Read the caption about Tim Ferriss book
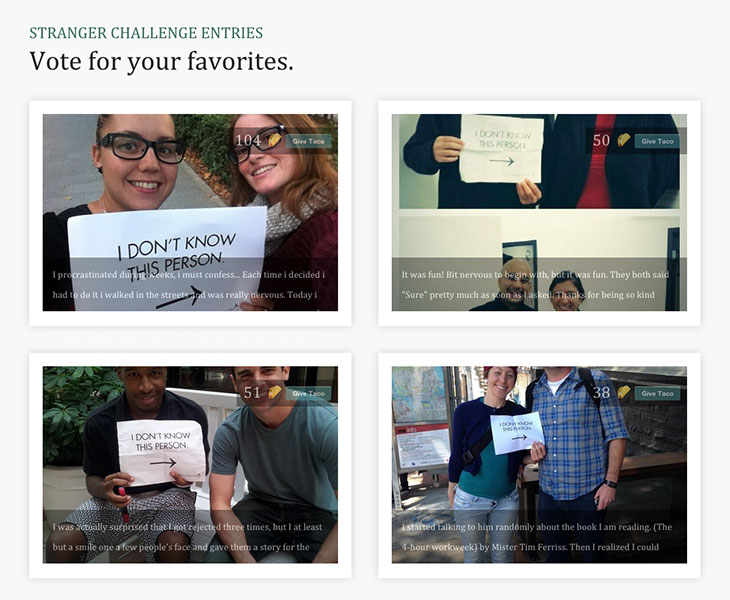The width and height of the screenshot is (730, 600). pyautogui.click(x=536, y=537)
